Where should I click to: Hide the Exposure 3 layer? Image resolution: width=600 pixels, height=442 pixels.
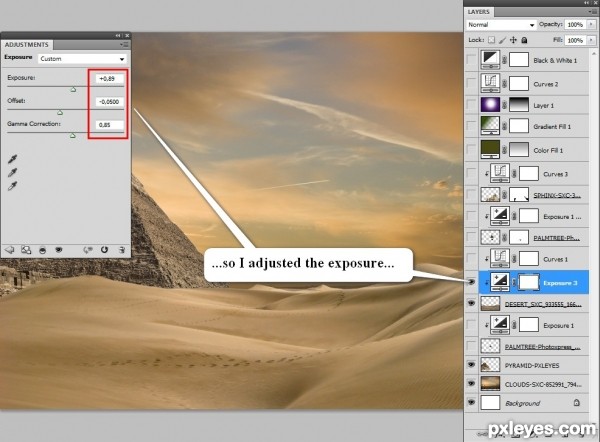[x=471, y=282]
